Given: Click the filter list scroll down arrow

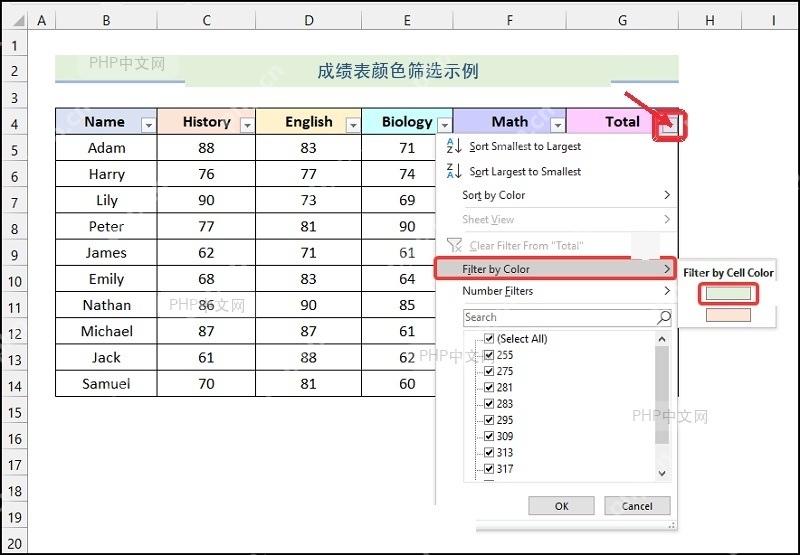Looking at the screenshot, I should (662, 473).
